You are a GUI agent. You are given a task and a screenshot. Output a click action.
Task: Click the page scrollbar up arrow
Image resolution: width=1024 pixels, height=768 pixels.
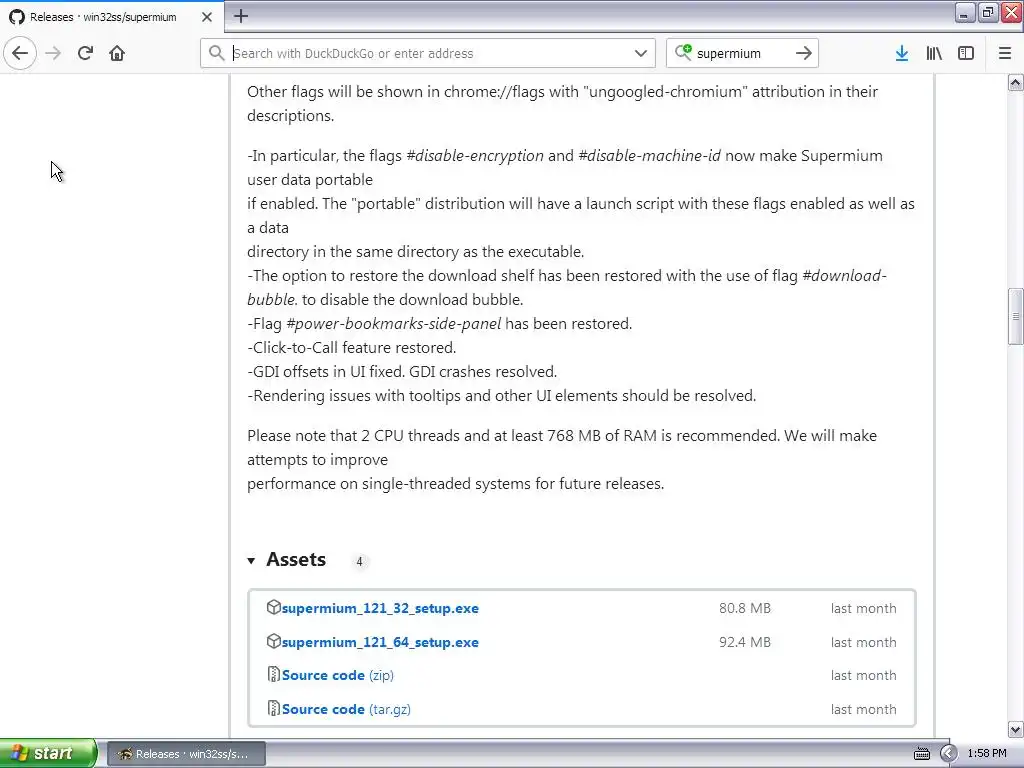1015,82
